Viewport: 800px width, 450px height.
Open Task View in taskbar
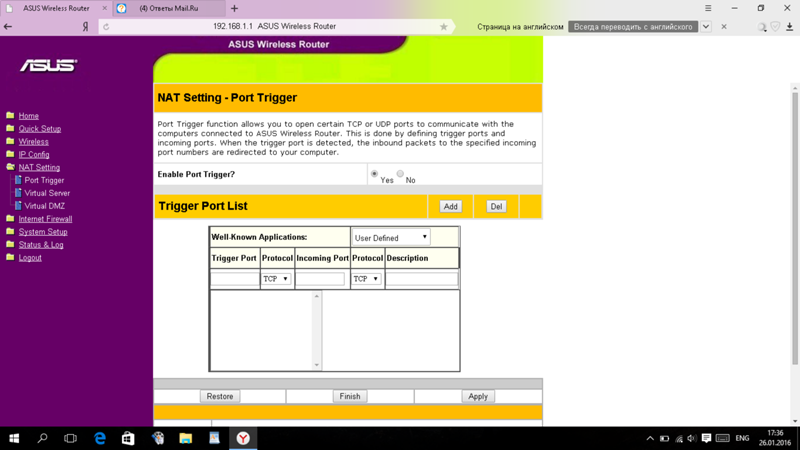[70, 438]
